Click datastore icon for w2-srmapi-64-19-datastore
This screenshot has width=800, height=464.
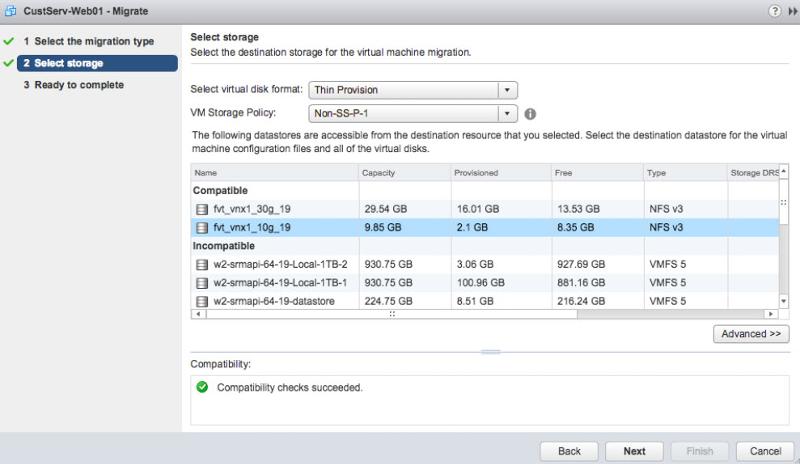(x=202, y=301)
